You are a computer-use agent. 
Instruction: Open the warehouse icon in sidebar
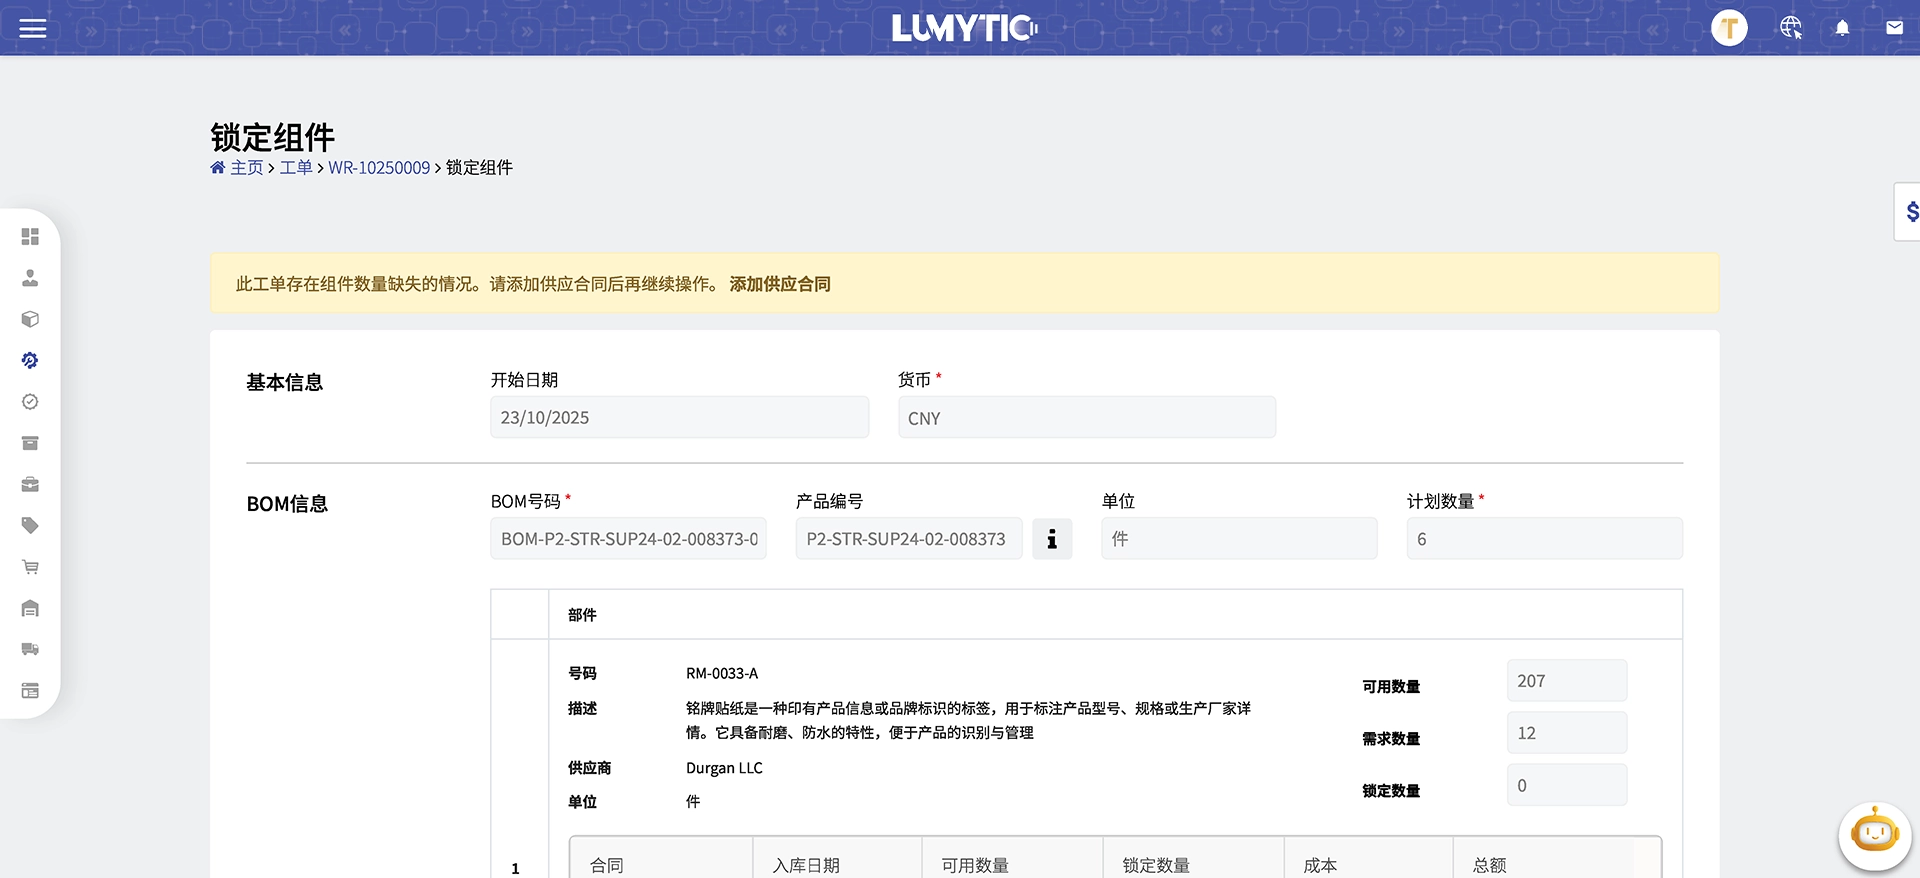[30, 608]
